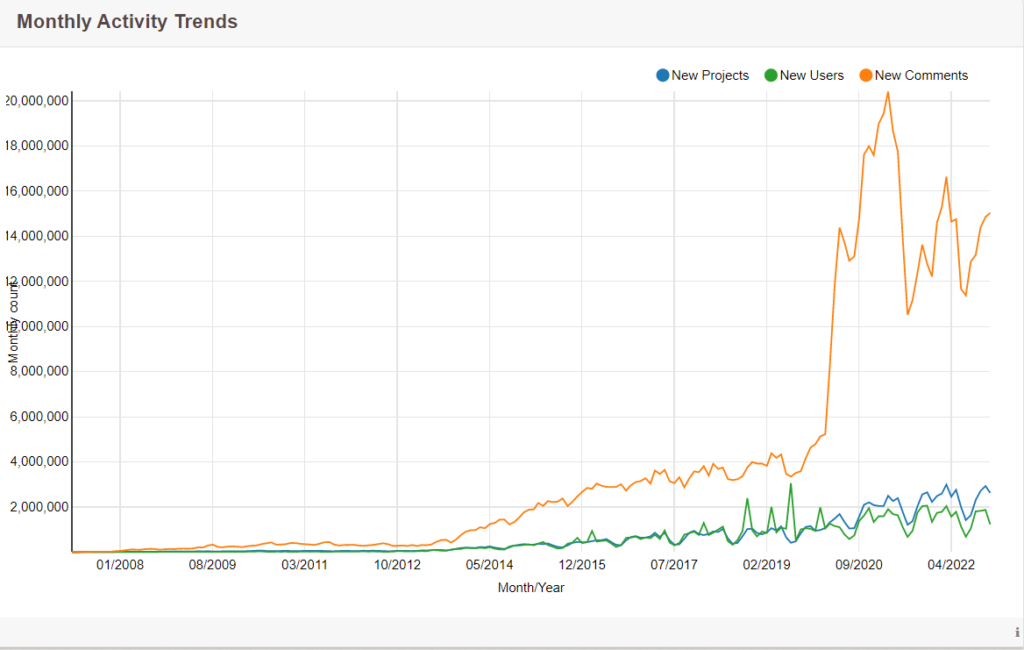Select the Monthly Activity Trends title

[127, 22]
